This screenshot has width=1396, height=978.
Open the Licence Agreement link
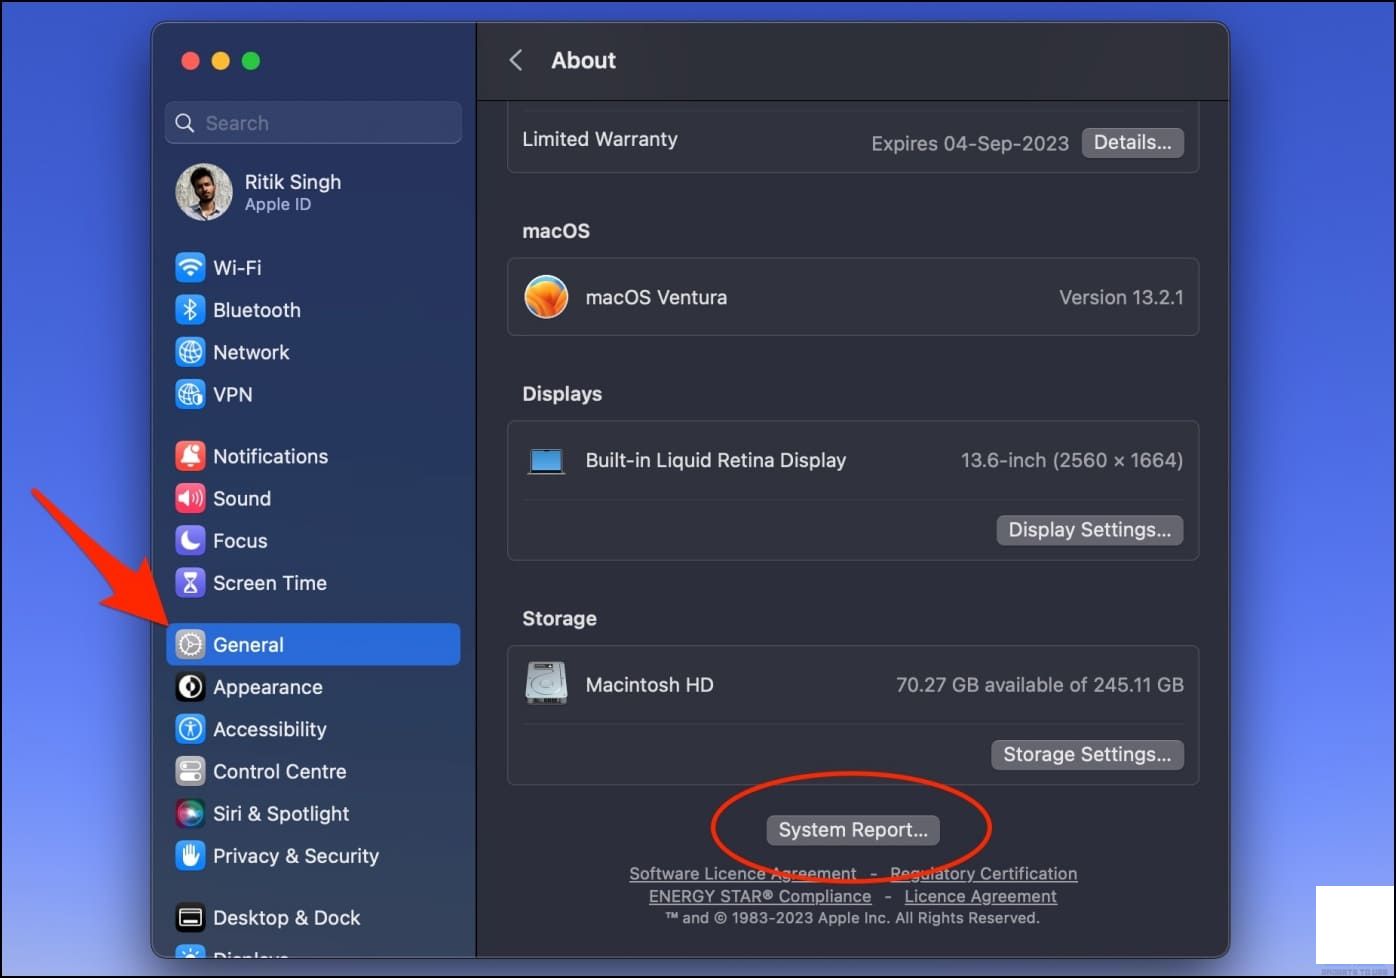tap(981, 896)
